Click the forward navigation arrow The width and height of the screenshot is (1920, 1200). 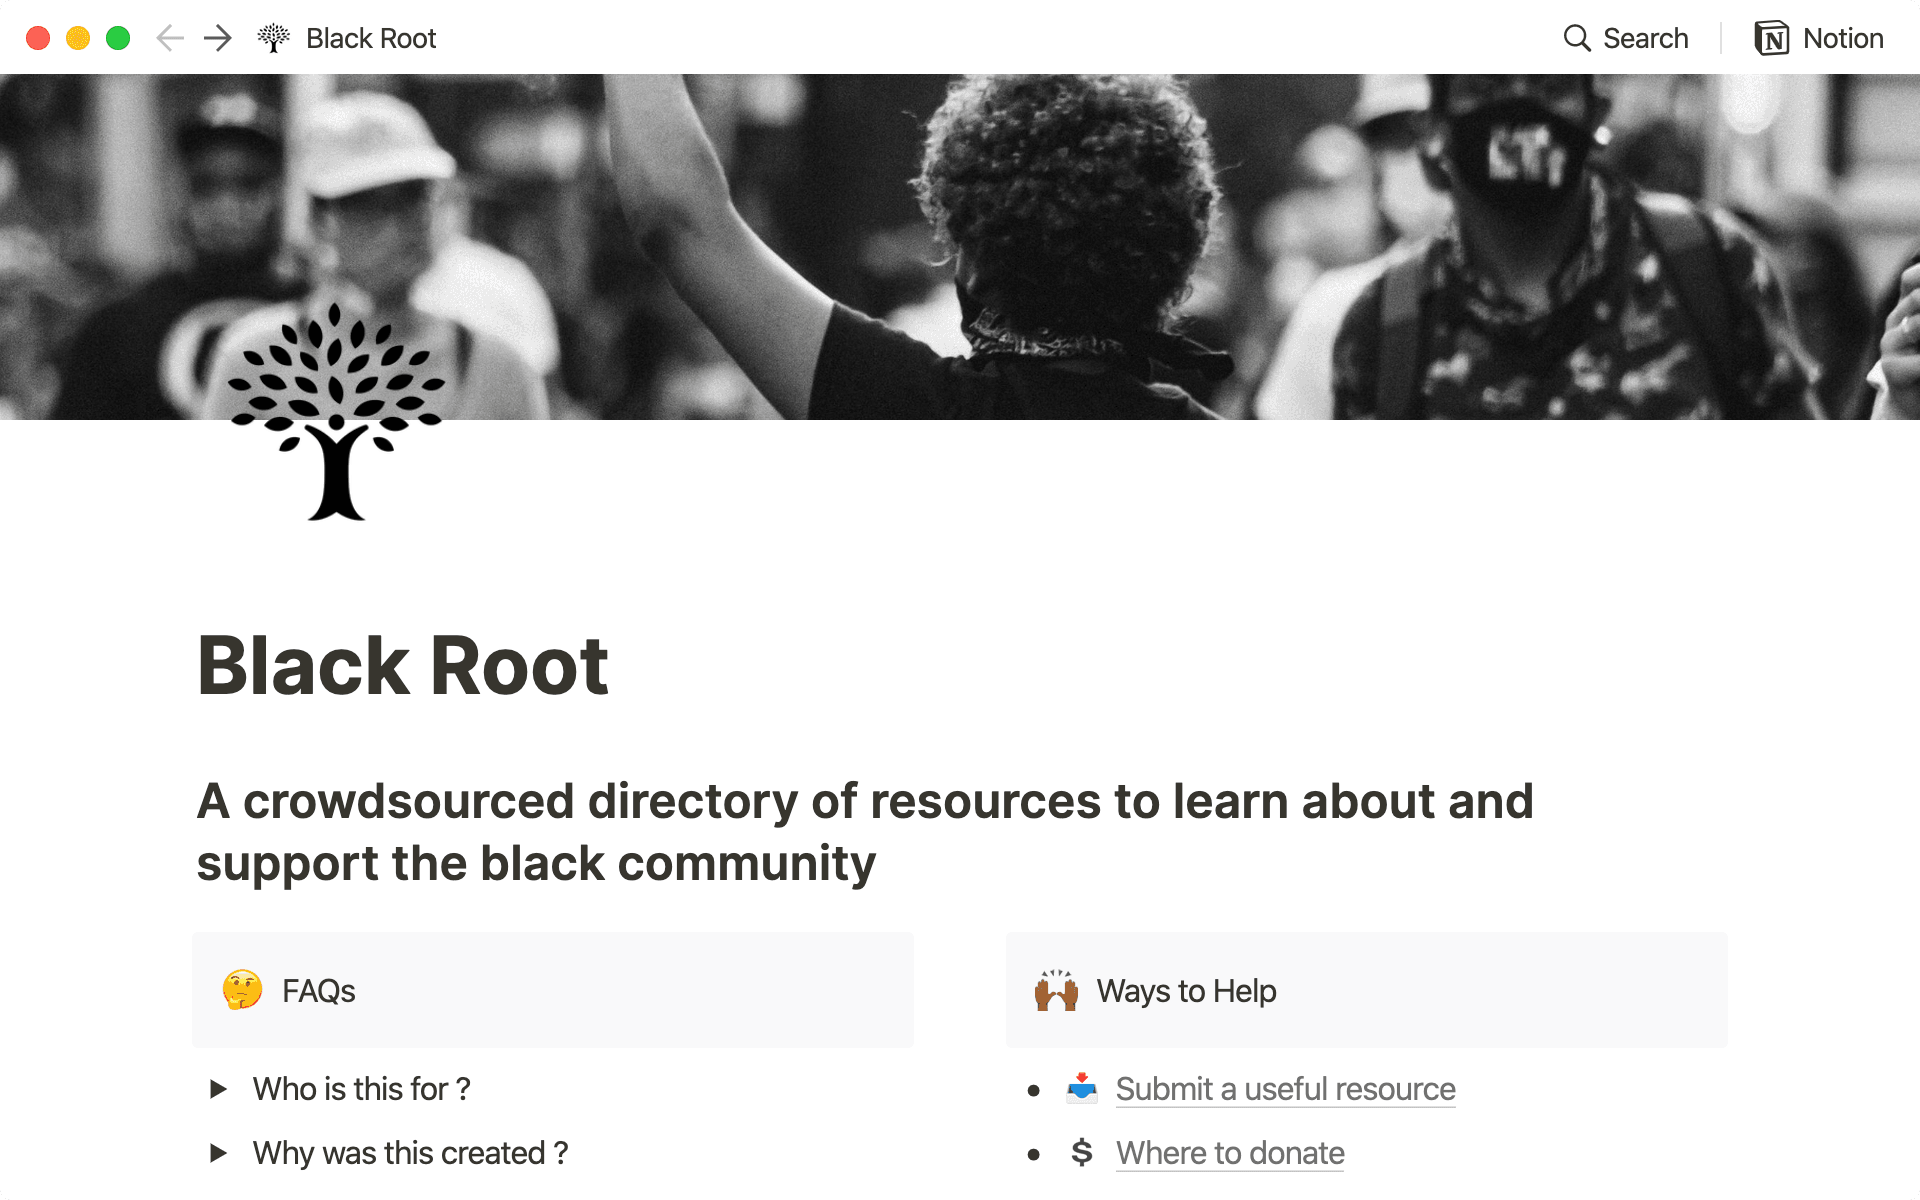click(x=217, y=38)
